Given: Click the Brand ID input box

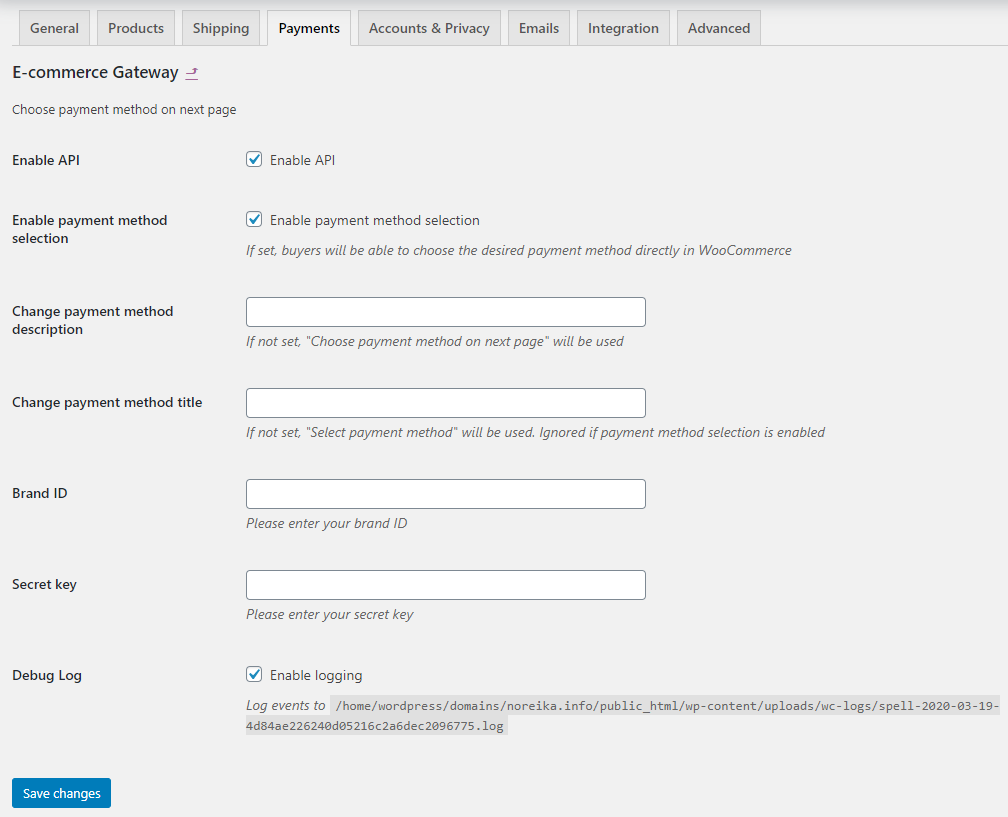Looking at the screenshot, I should 446,494.
